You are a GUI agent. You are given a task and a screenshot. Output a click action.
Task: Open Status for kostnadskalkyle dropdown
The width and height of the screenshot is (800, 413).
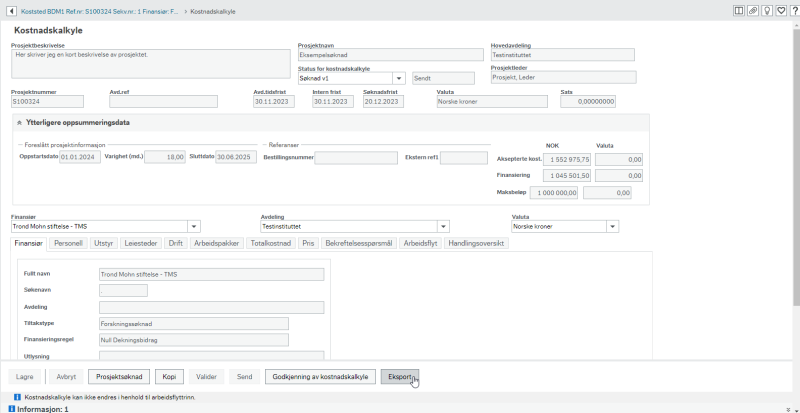tap(398, 78)
